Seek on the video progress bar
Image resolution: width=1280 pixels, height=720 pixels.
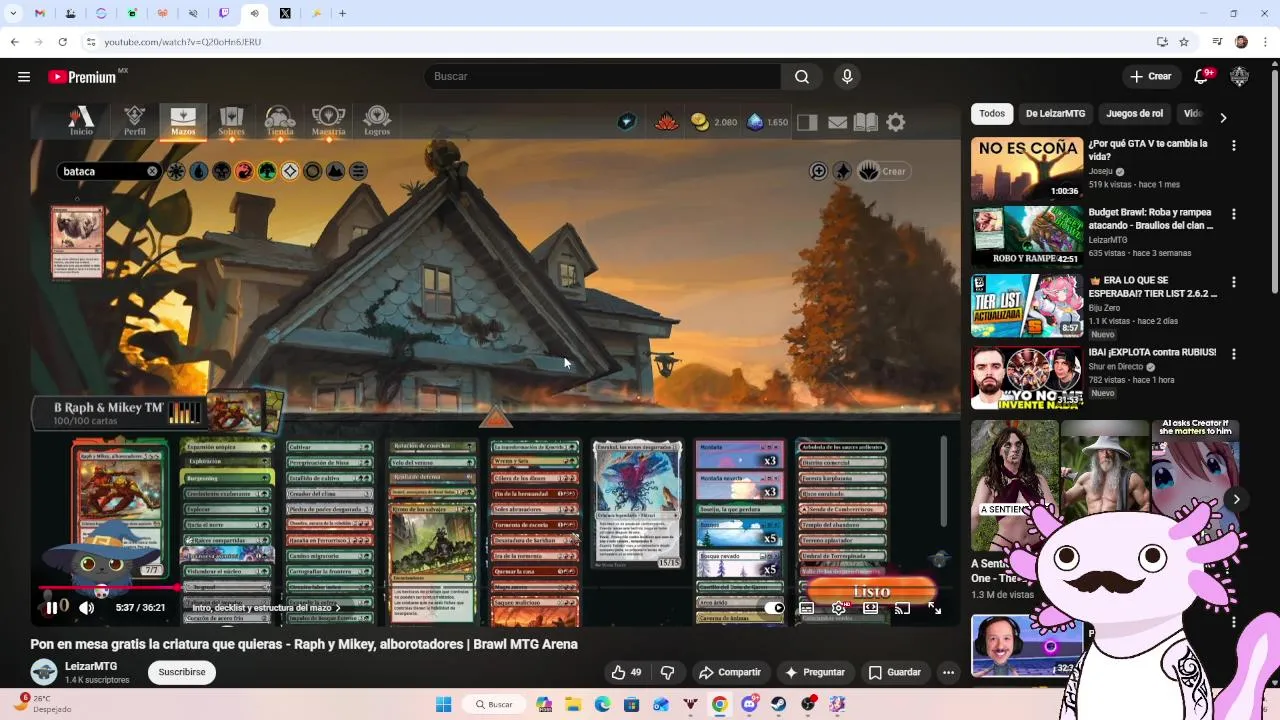[x=495, y=588]
